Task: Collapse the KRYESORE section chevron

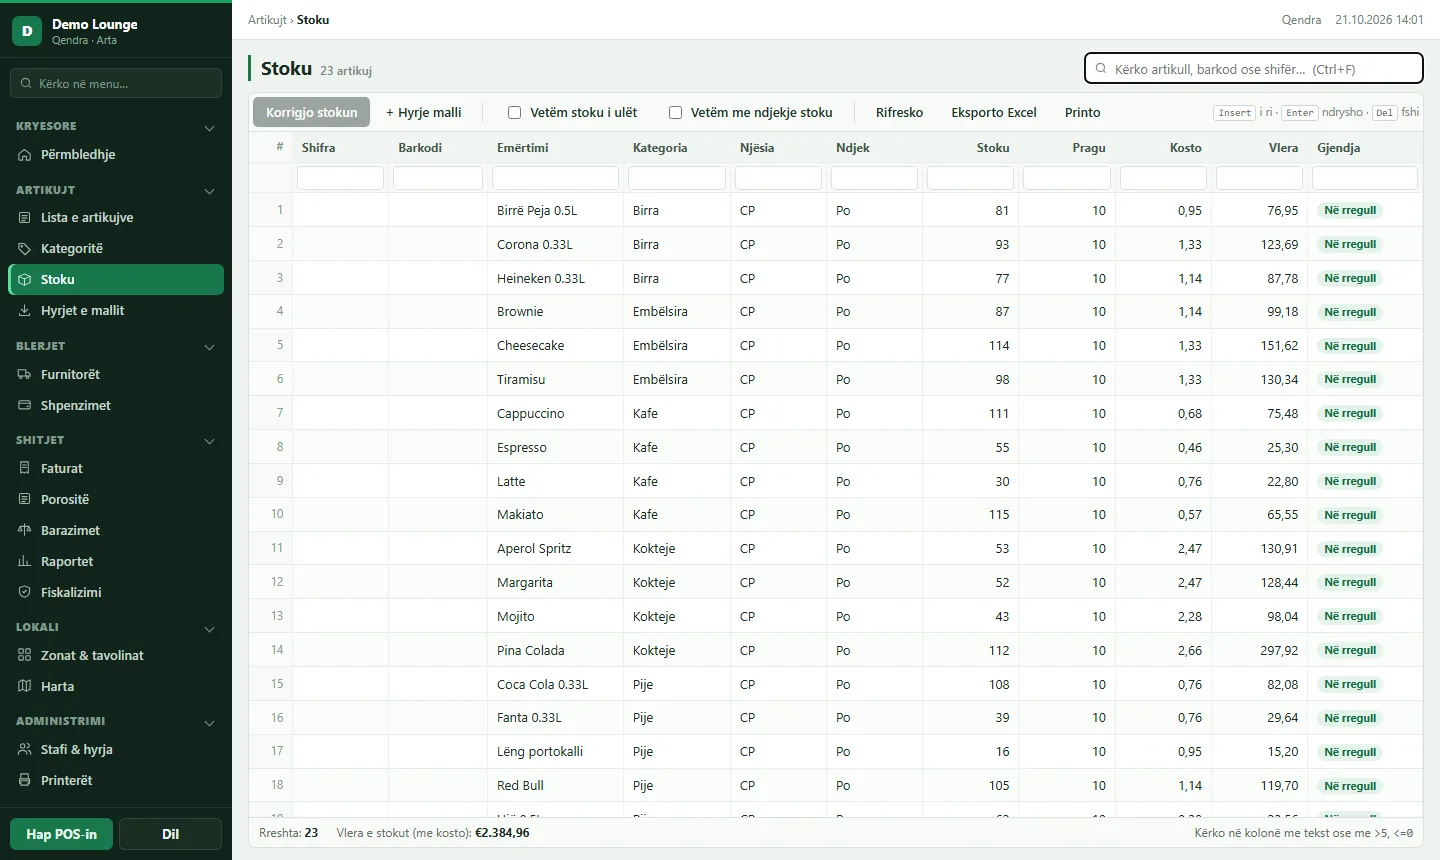Action: click(x=209, y=128)
